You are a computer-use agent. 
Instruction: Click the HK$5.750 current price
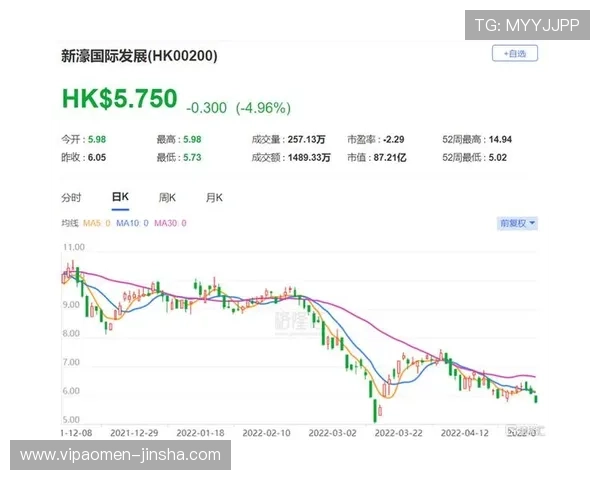tap(119, 99)
